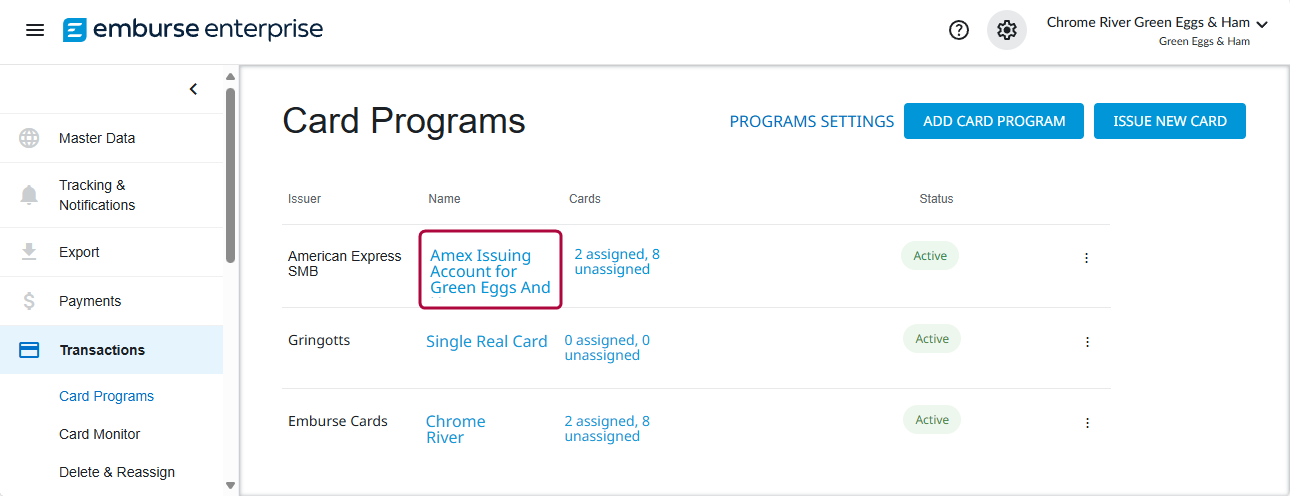Click the Transactions credit card icon

30,350
